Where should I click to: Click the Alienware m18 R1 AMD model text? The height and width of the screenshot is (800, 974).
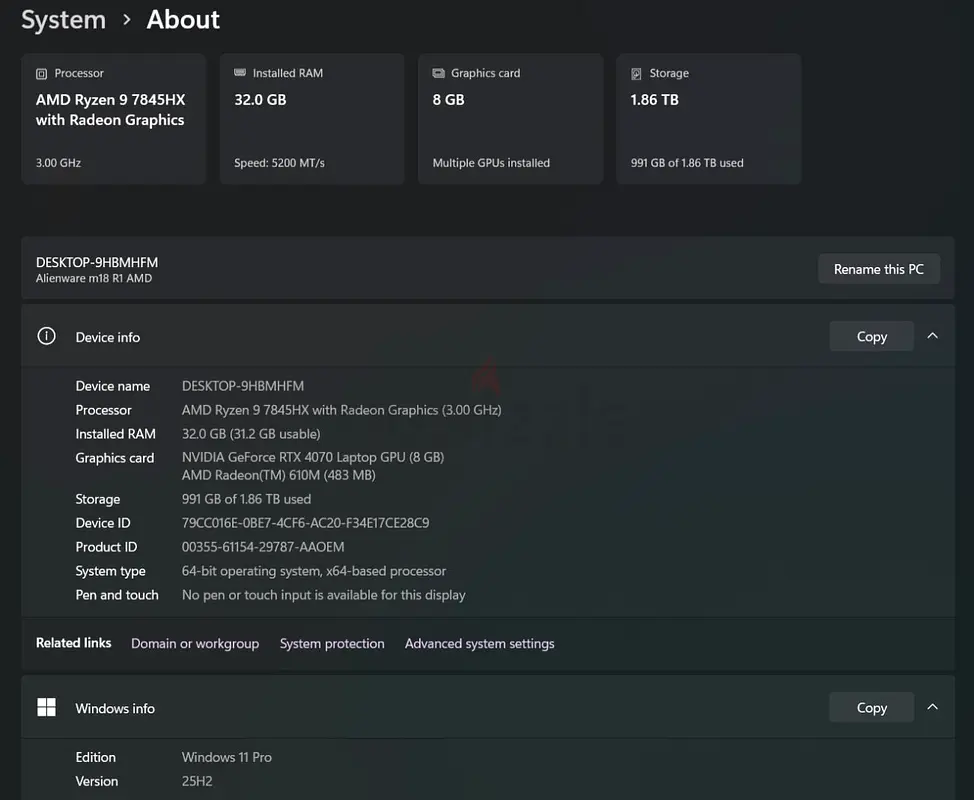click(x=94, y=278)
